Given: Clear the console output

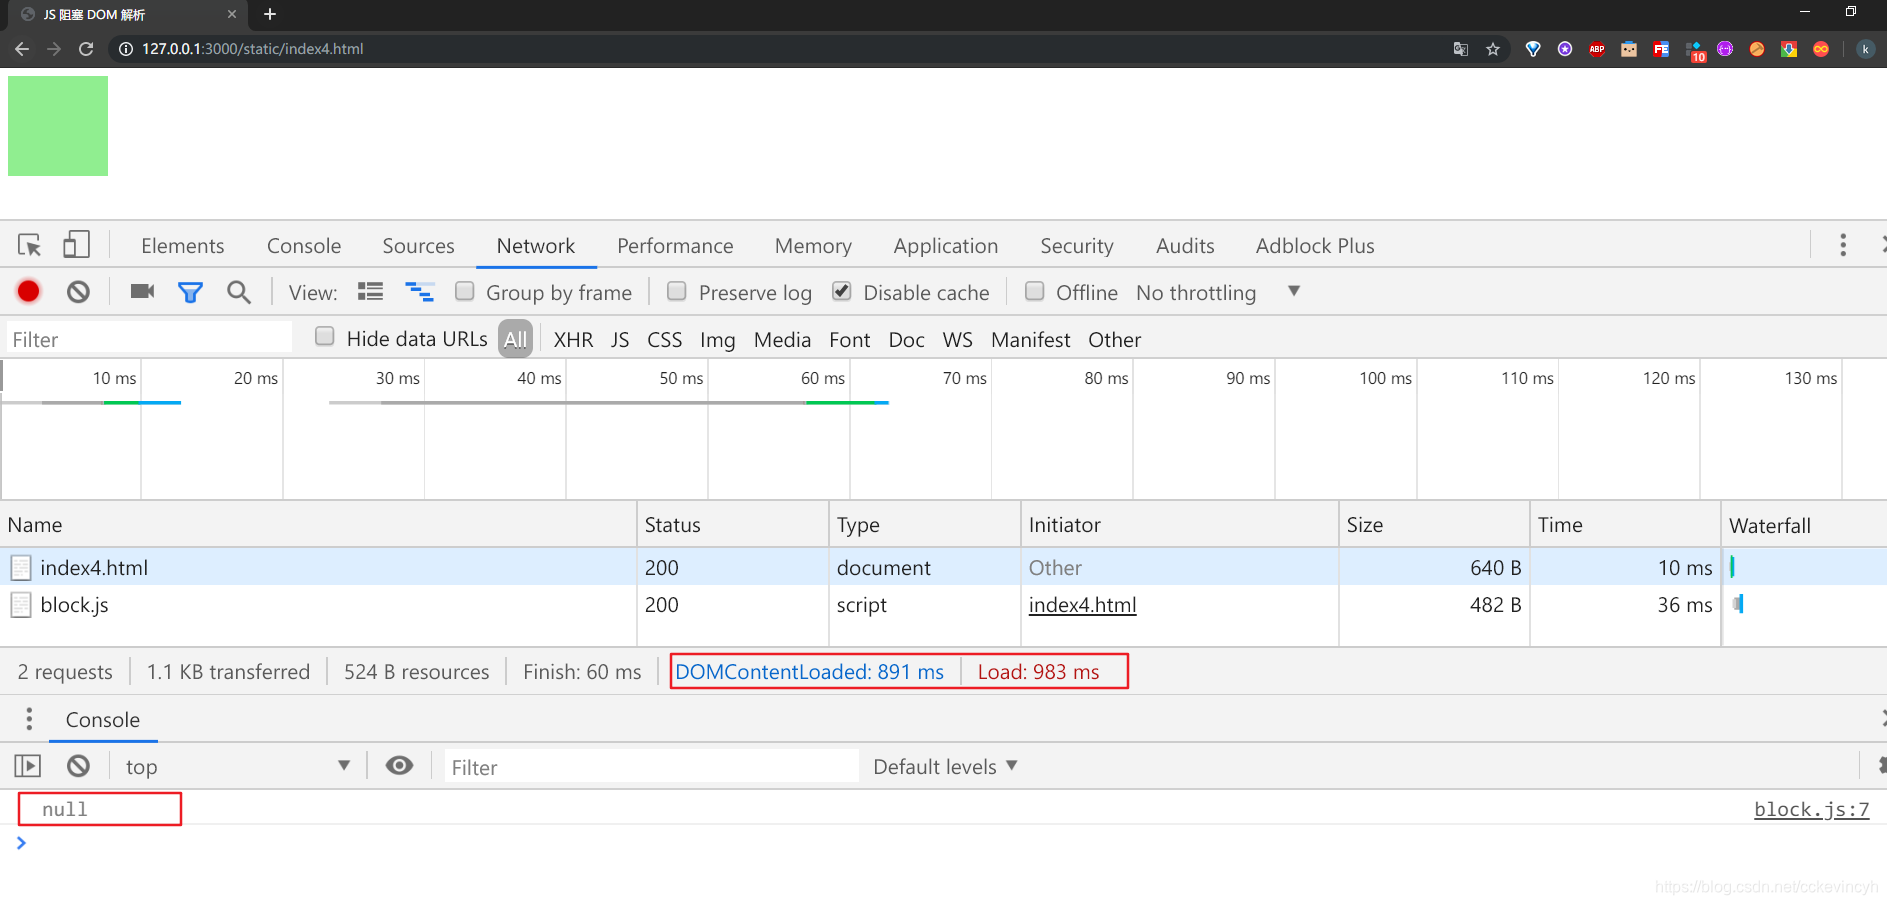Looking at the screenshot, I should 78,766.
